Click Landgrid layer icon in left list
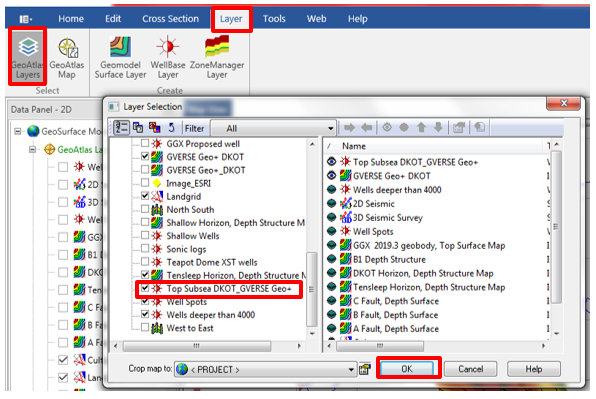 157,196
